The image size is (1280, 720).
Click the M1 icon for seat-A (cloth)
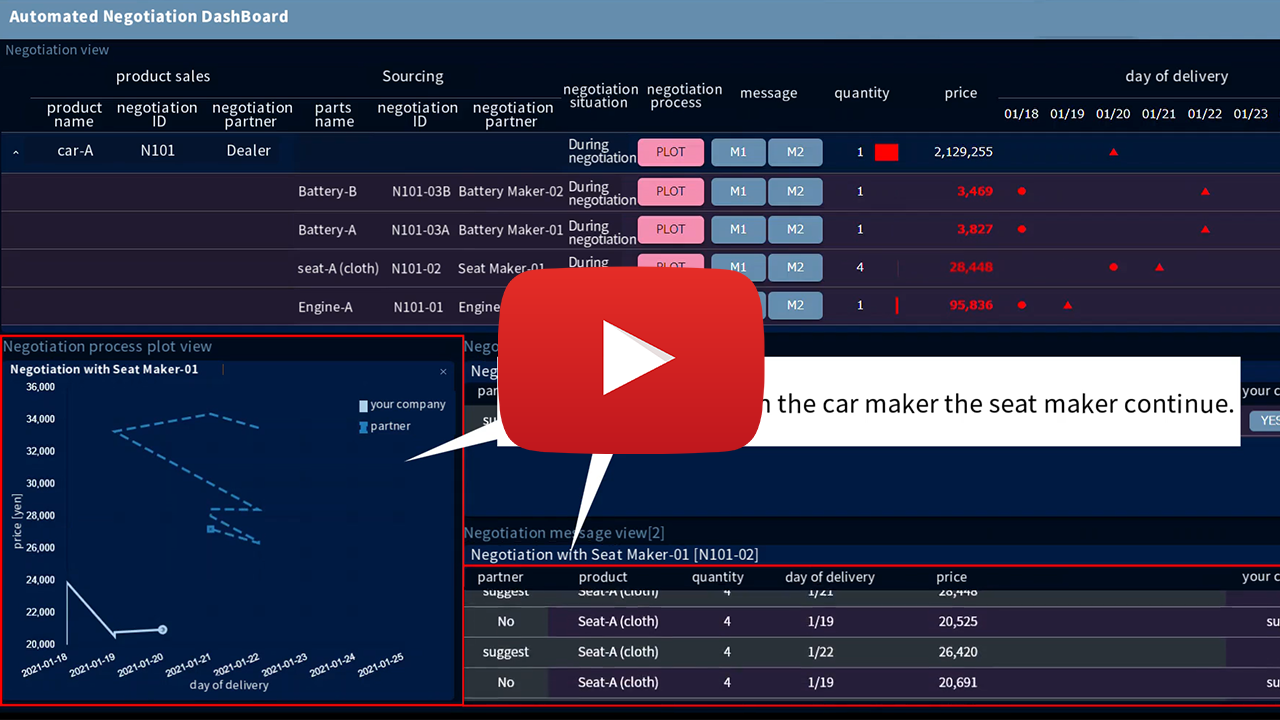[x=738, y=267]
